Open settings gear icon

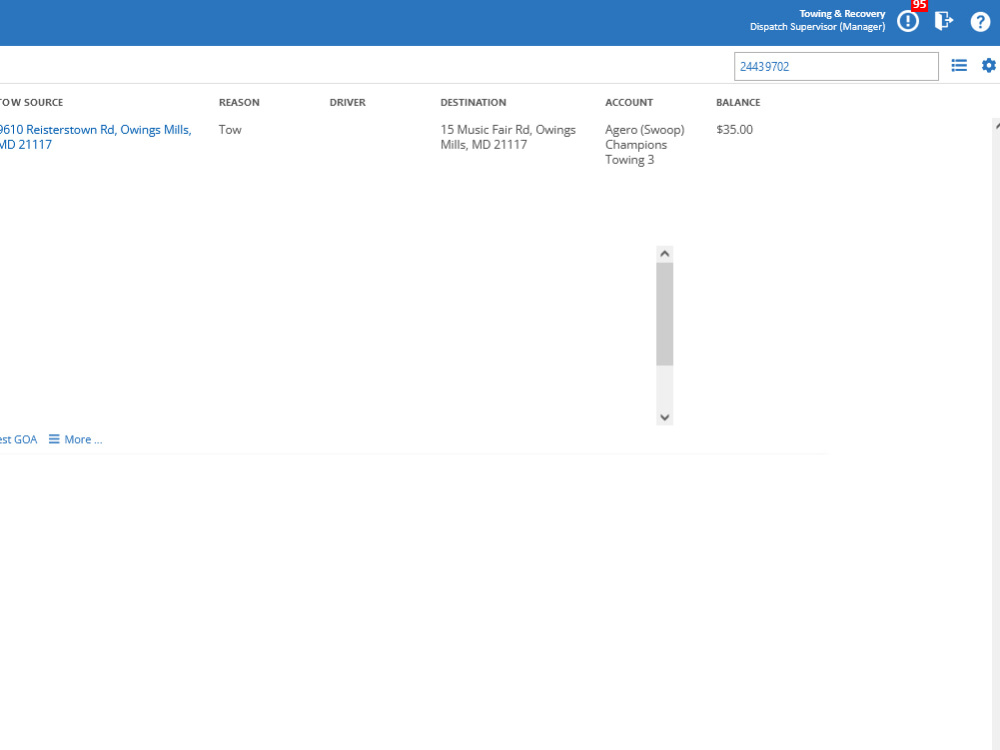click(x=989, y=65)
